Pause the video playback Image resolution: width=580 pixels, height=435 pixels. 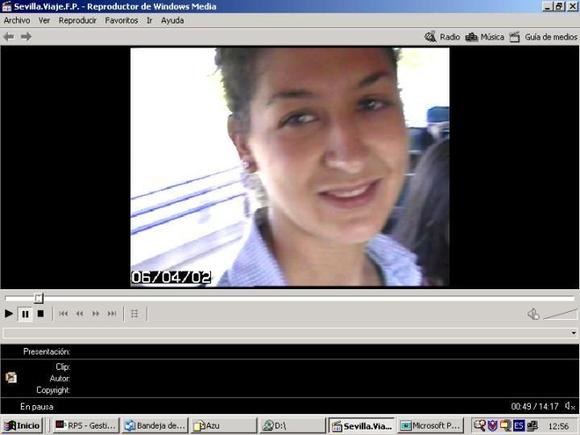pos(25,314)
